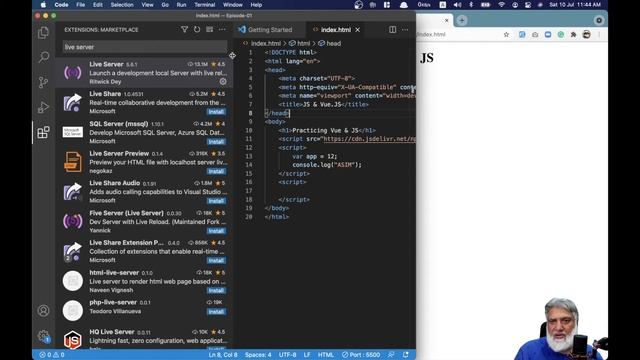Open the Accounts icon in activity bar
Image resolution: width=640 pixels, height=360 pixels.
(43, 311)
